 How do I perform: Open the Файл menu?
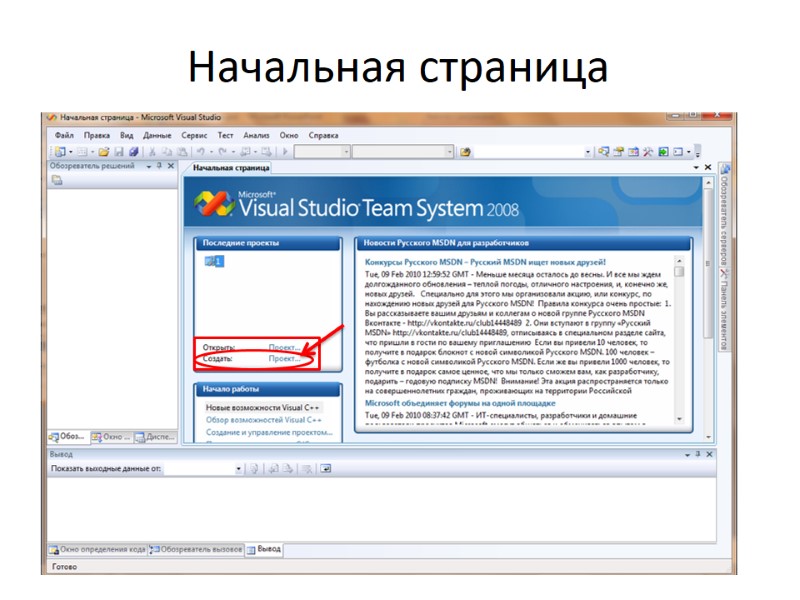[x=64, y=135]
